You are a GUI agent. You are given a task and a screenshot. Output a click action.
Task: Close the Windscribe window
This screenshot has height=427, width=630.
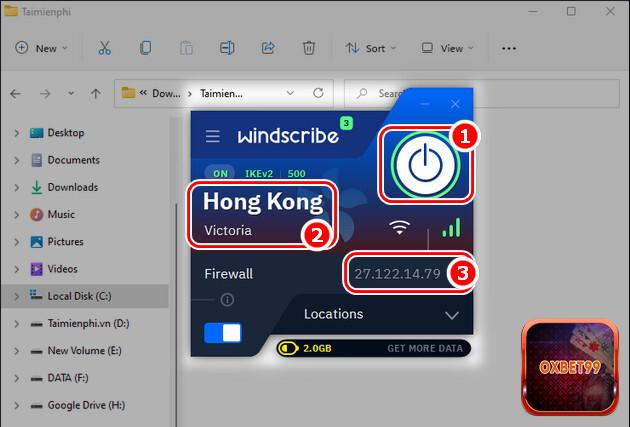coord(455,104)
